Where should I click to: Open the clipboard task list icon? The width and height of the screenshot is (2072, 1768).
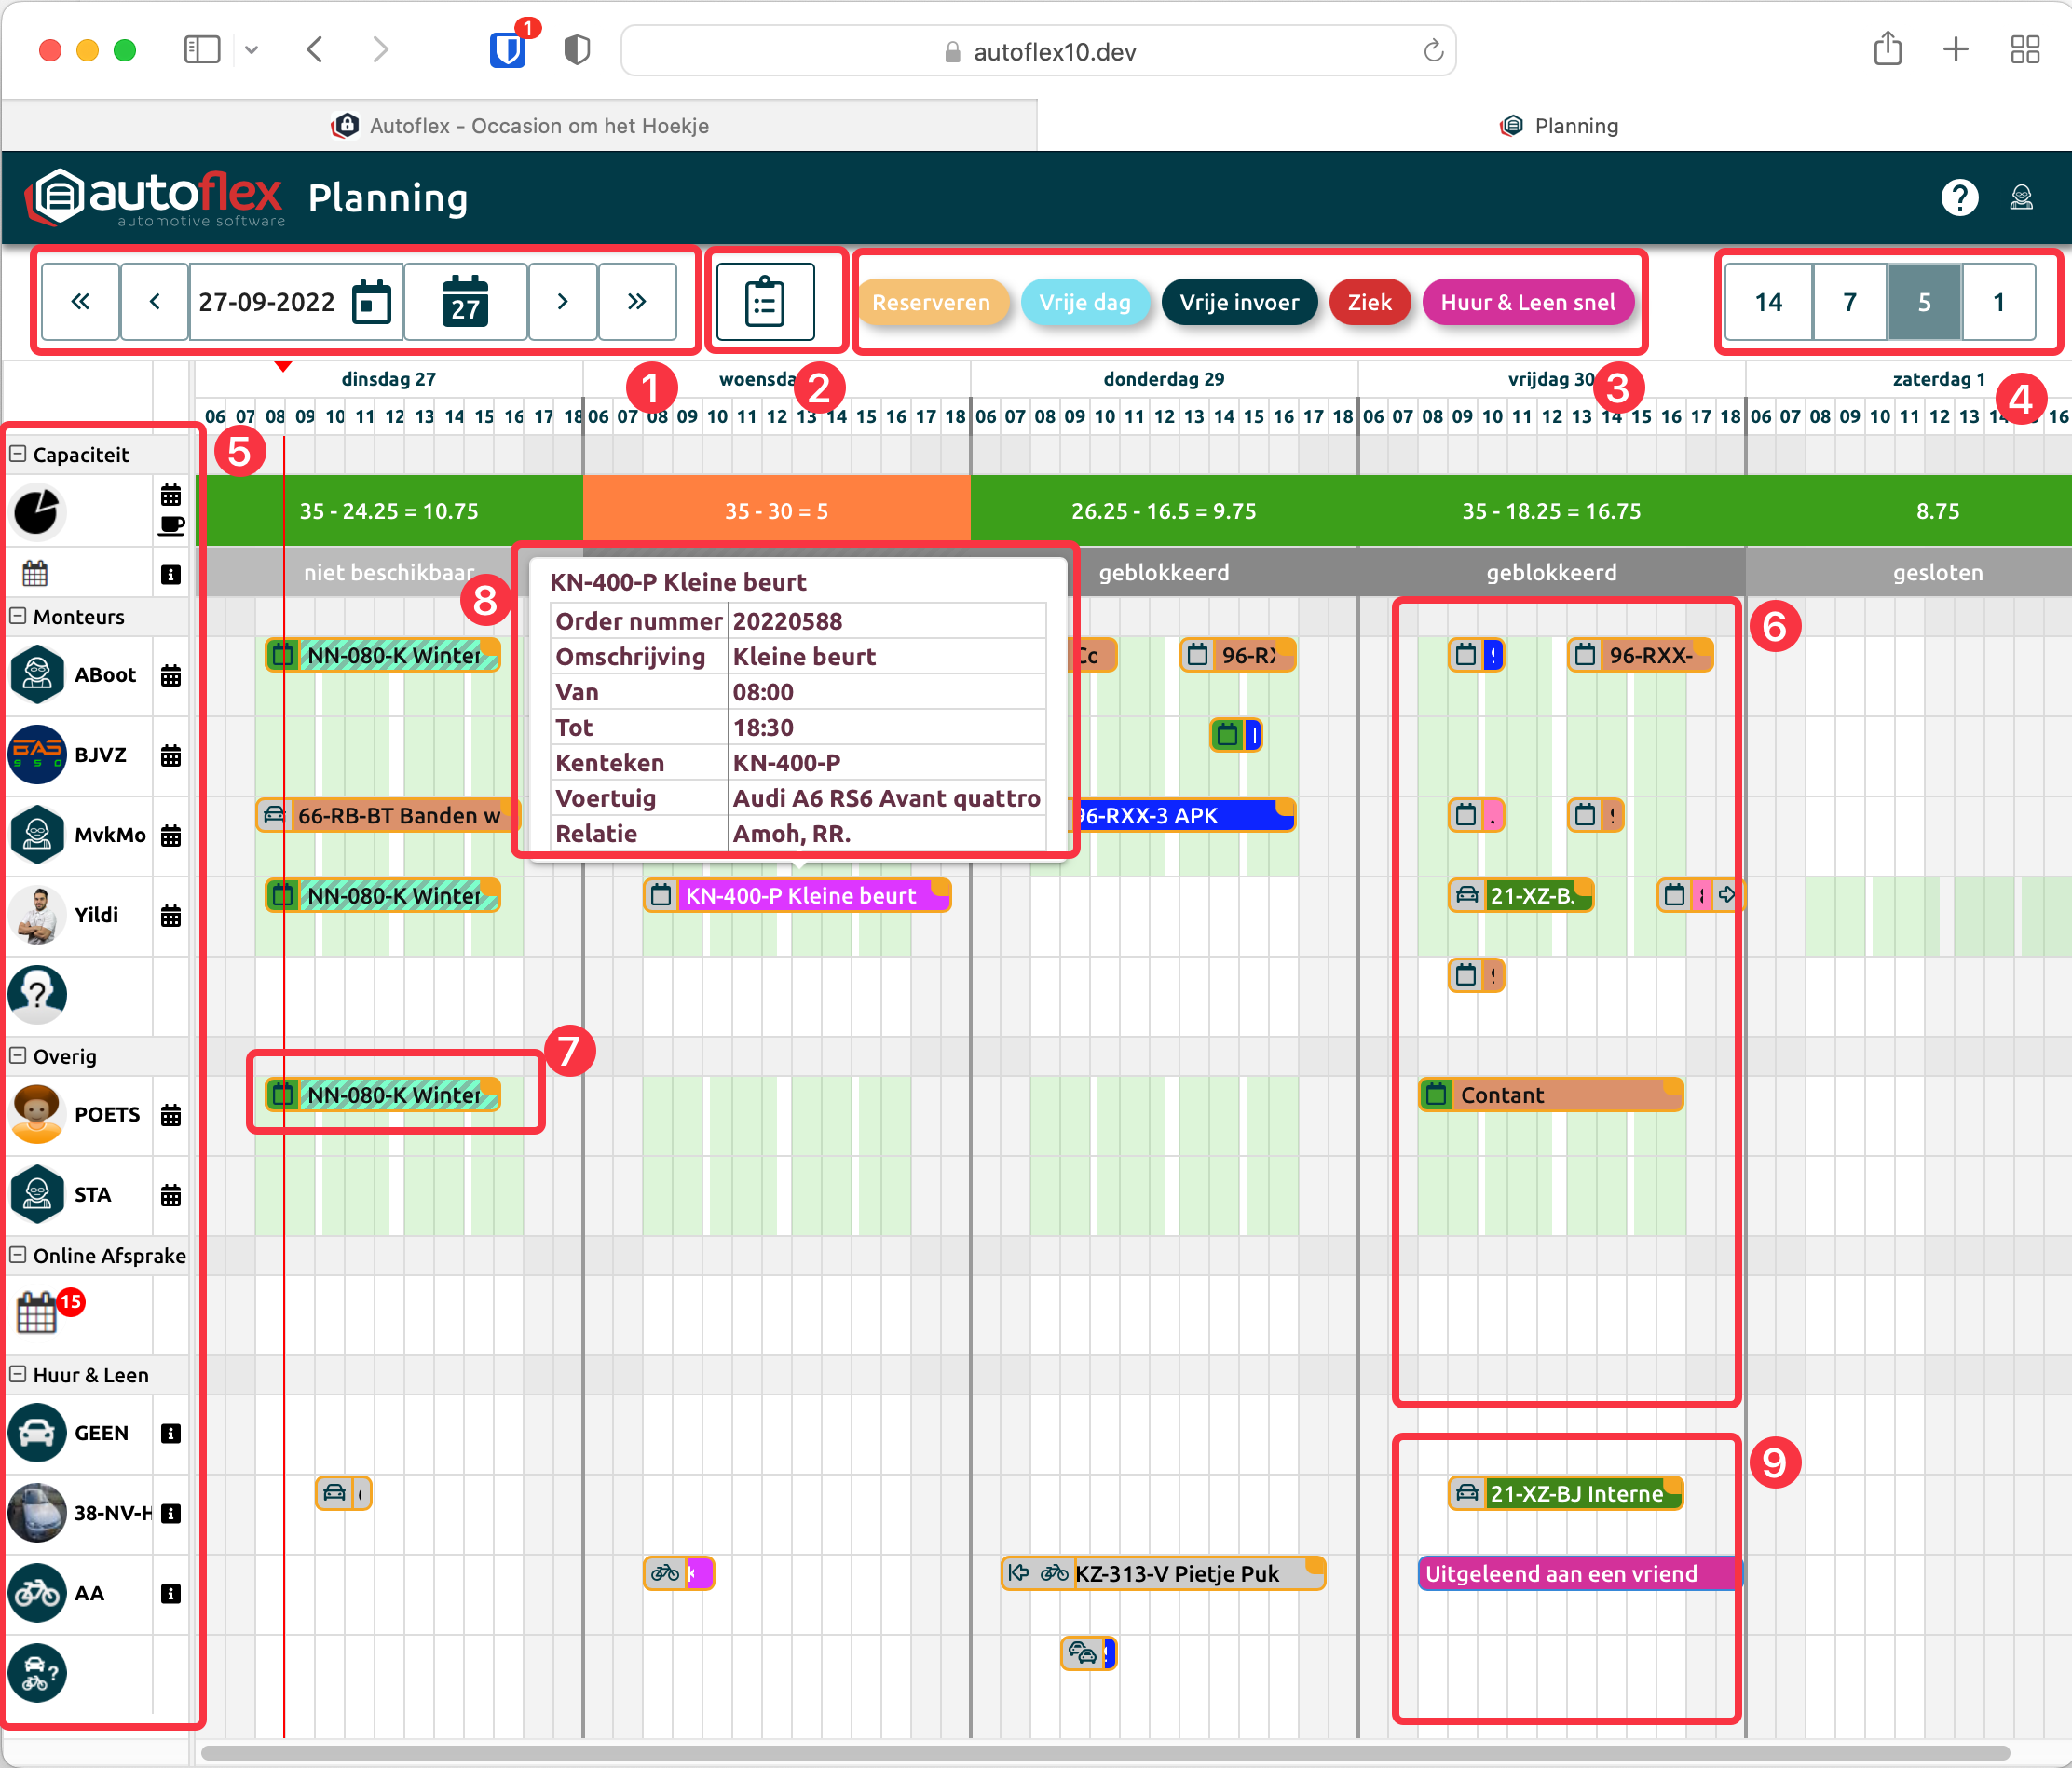coord(765,302)
